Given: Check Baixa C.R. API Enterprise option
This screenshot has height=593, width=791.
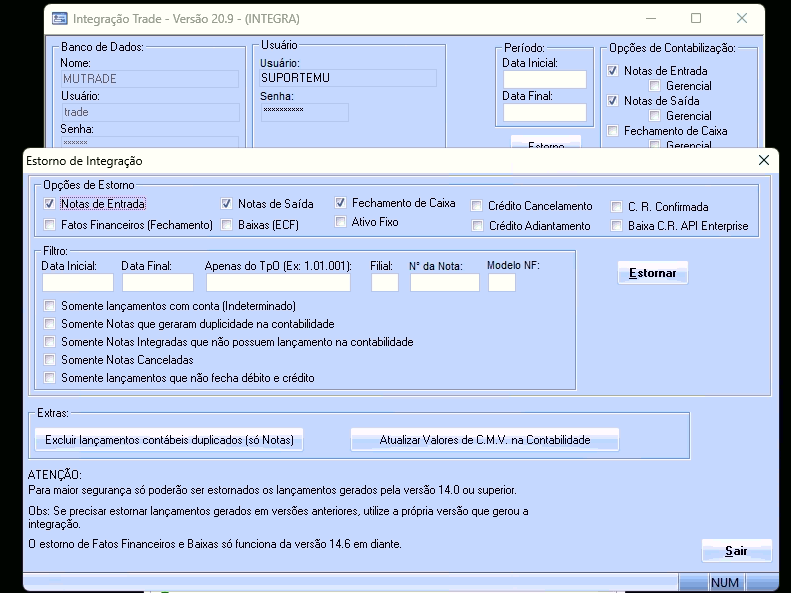Looking at the screenshot, I should pyautogui.click(x=616, y=226).
